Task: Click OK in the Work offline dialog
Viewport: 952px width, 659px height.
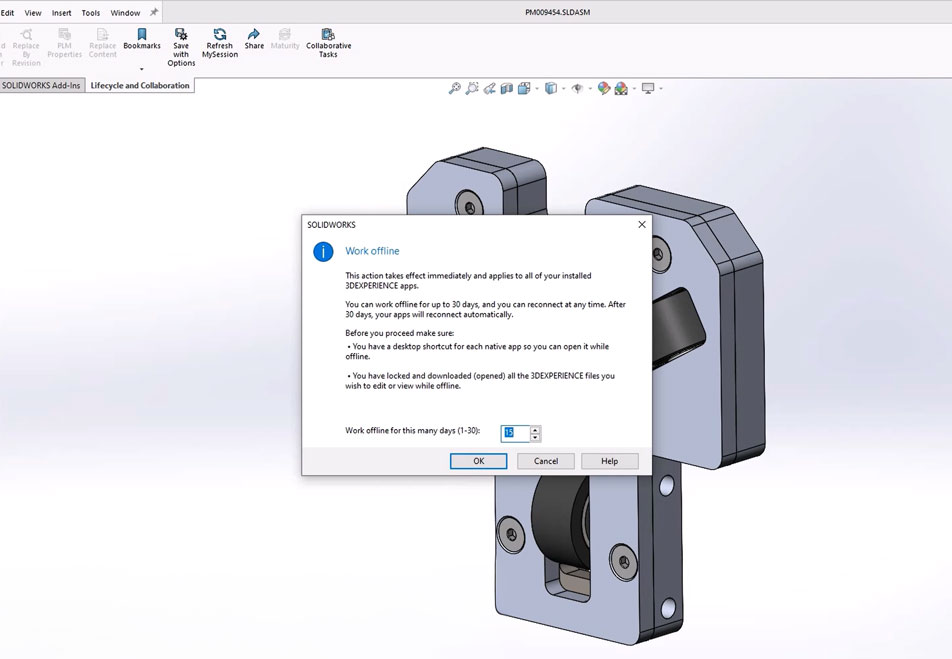Action: click(478, 461)
